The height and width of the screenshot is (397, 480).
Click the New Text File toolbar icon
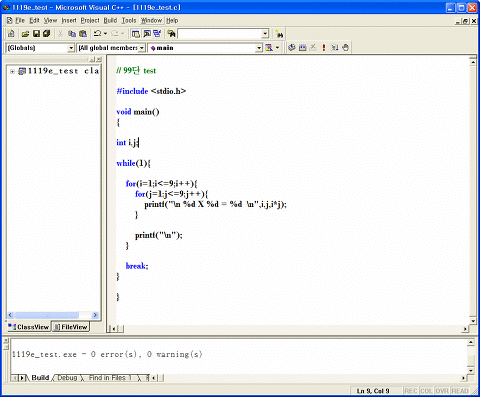[11, 34]
